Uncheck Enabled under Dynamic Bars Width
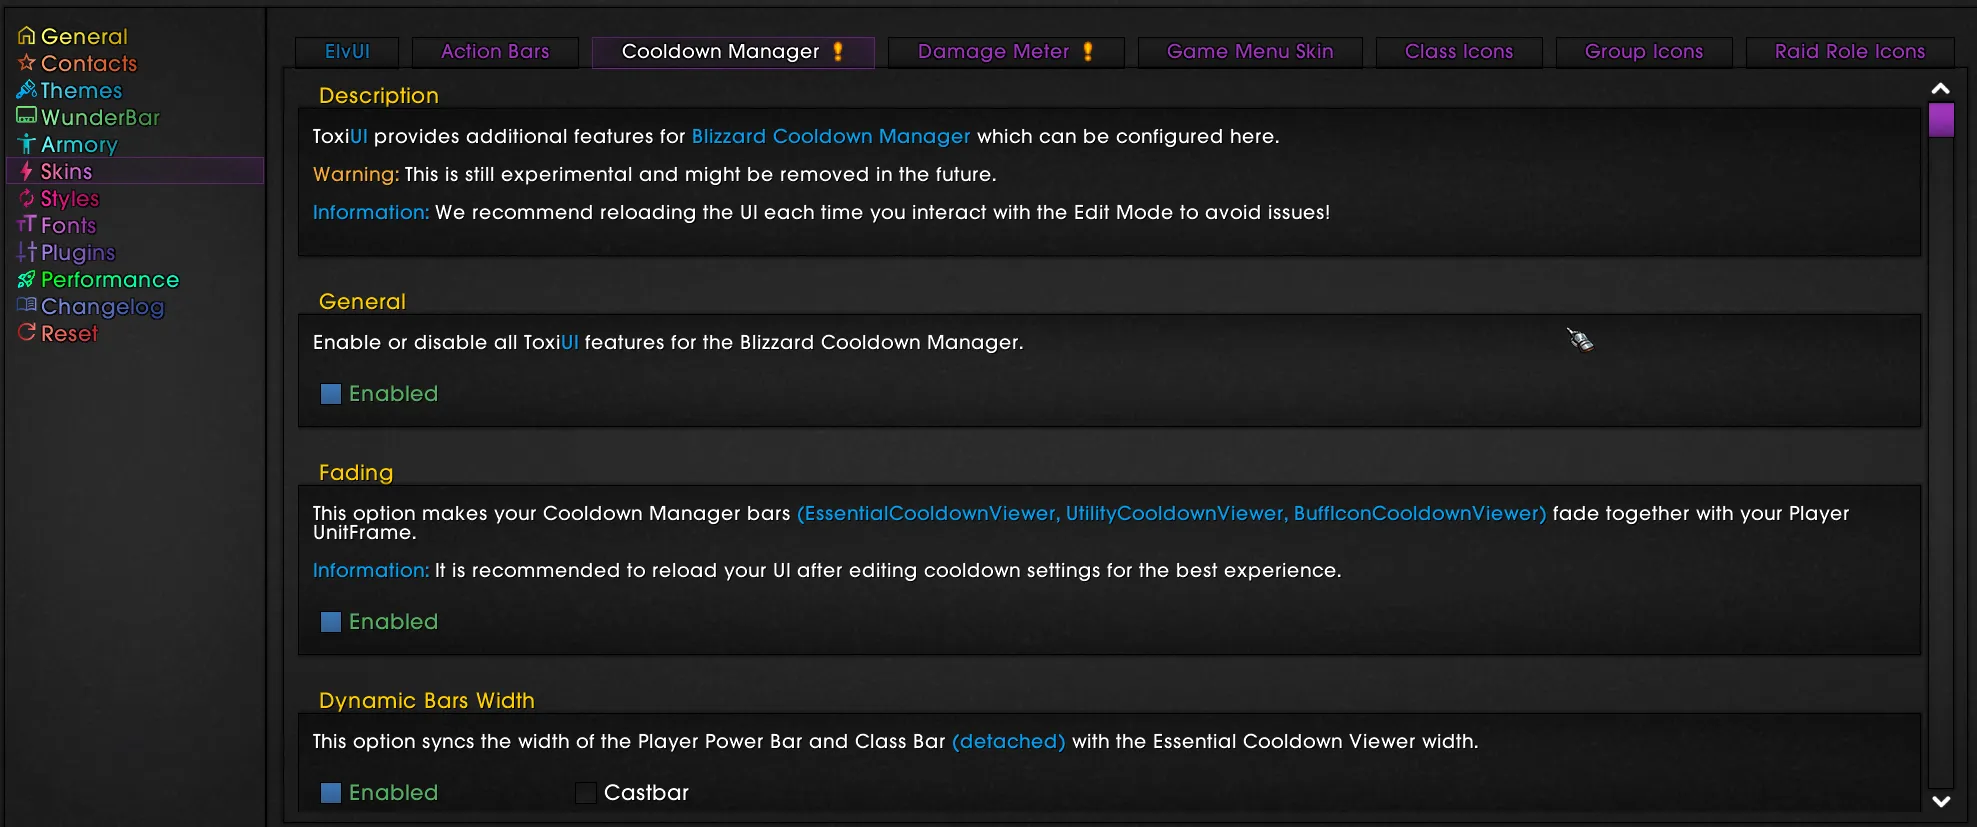 tap(331, 793)
